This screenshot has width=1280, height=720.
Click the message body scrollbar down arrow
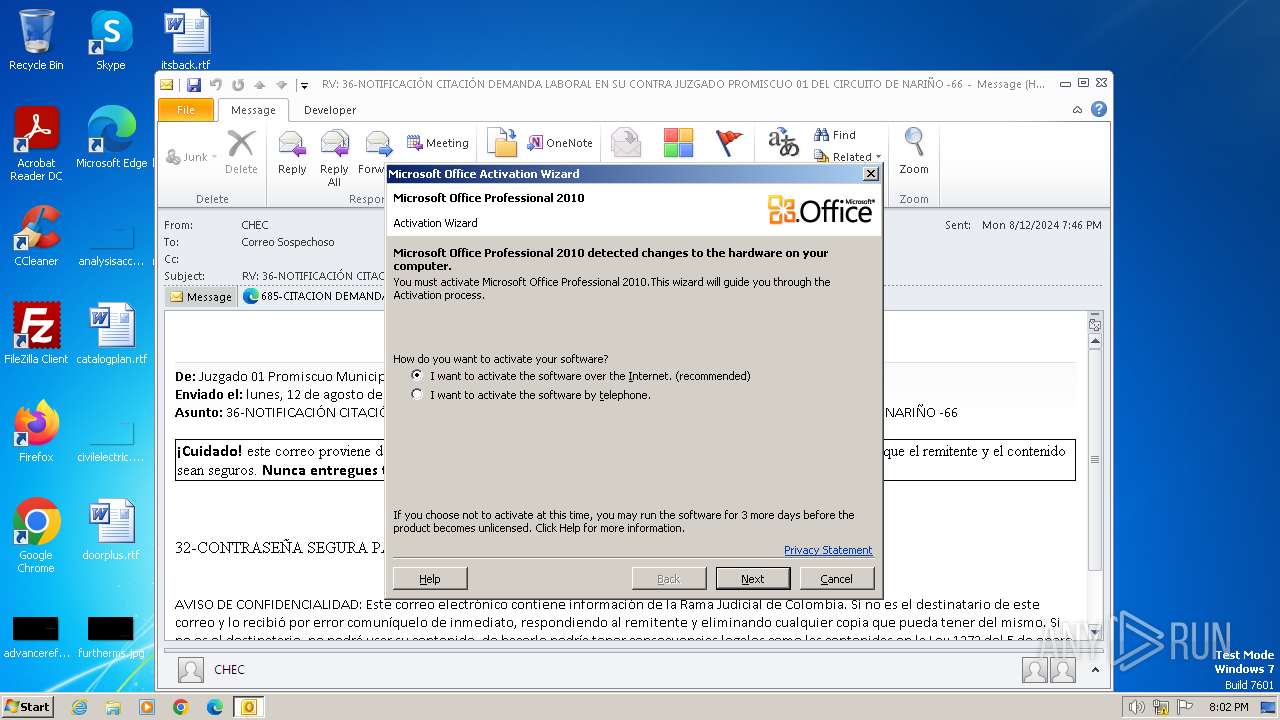point(1095,631)
